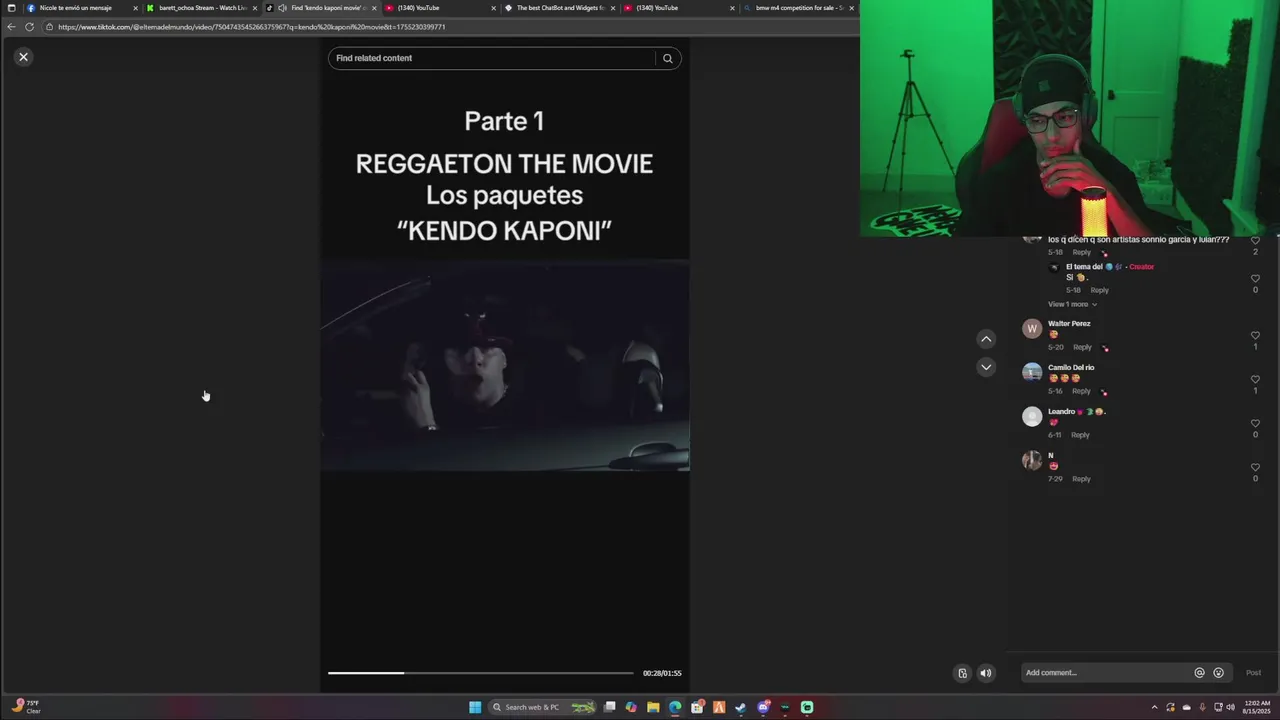This screenshot has width=1280, height=720.
Task: Open Walter Perez username link
Action: click(1069, 324)
